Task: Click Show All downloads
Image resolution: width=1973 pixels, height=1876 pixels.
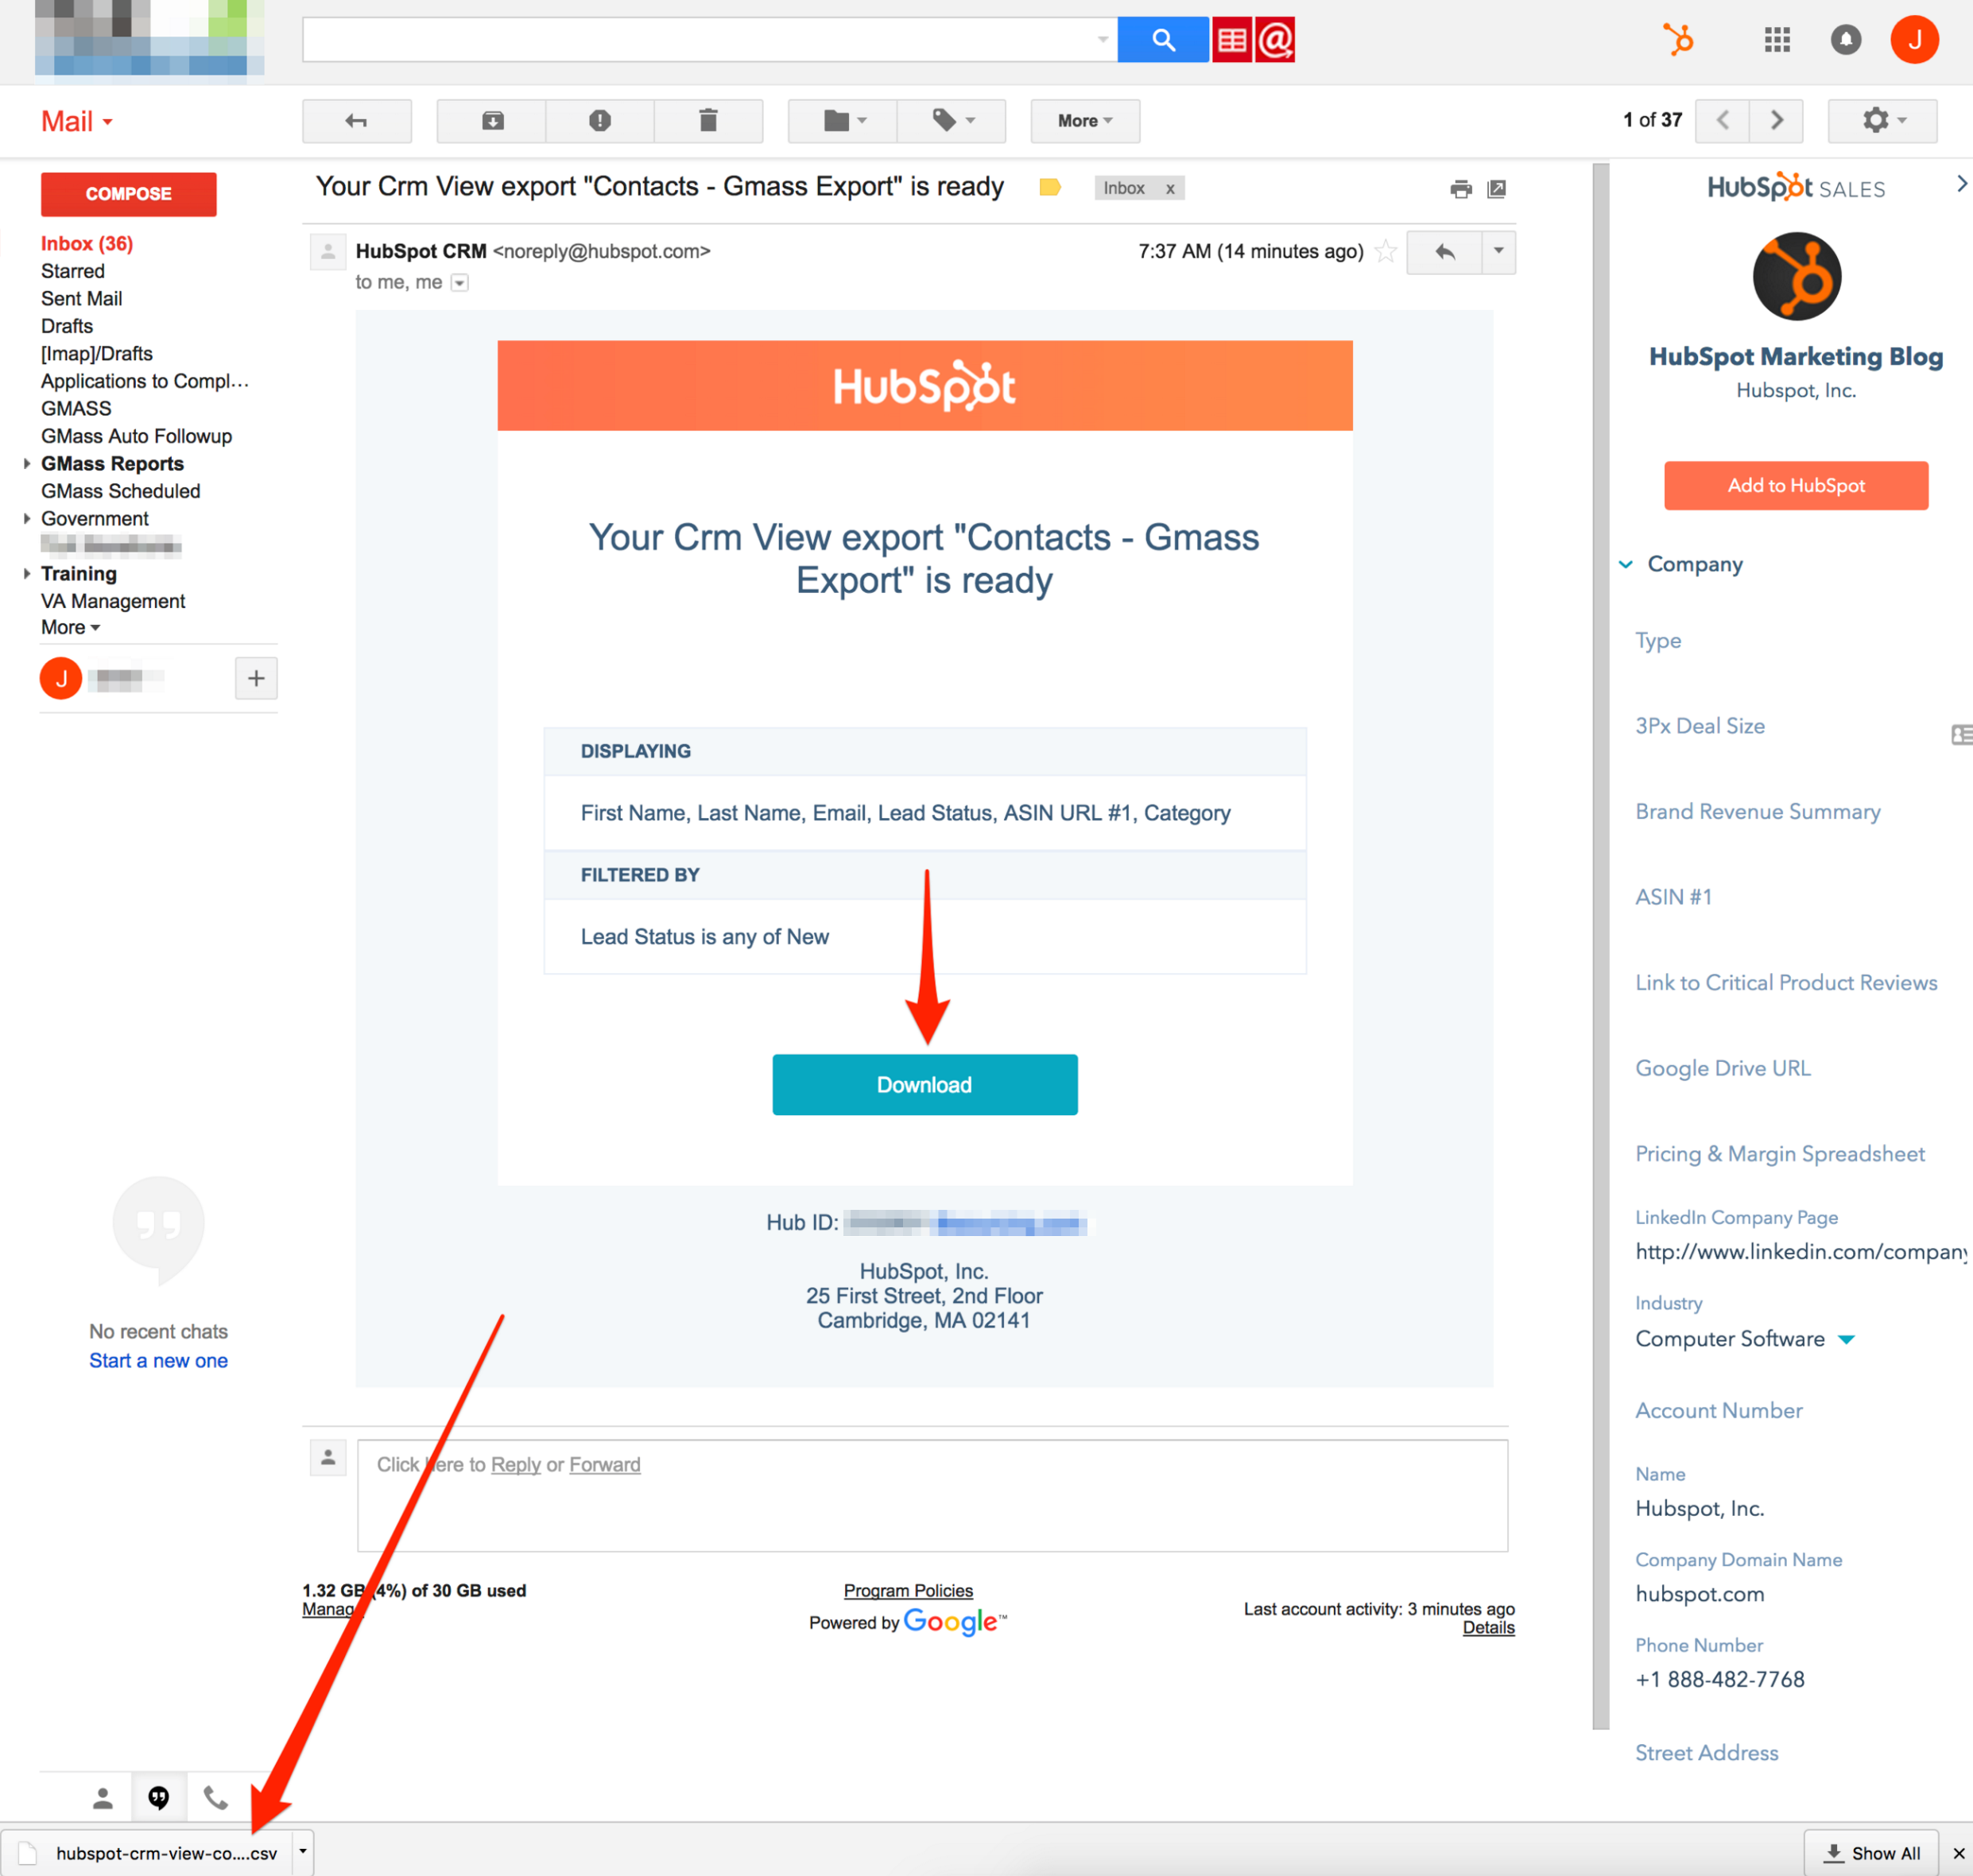Action: click(1872, 1853)
